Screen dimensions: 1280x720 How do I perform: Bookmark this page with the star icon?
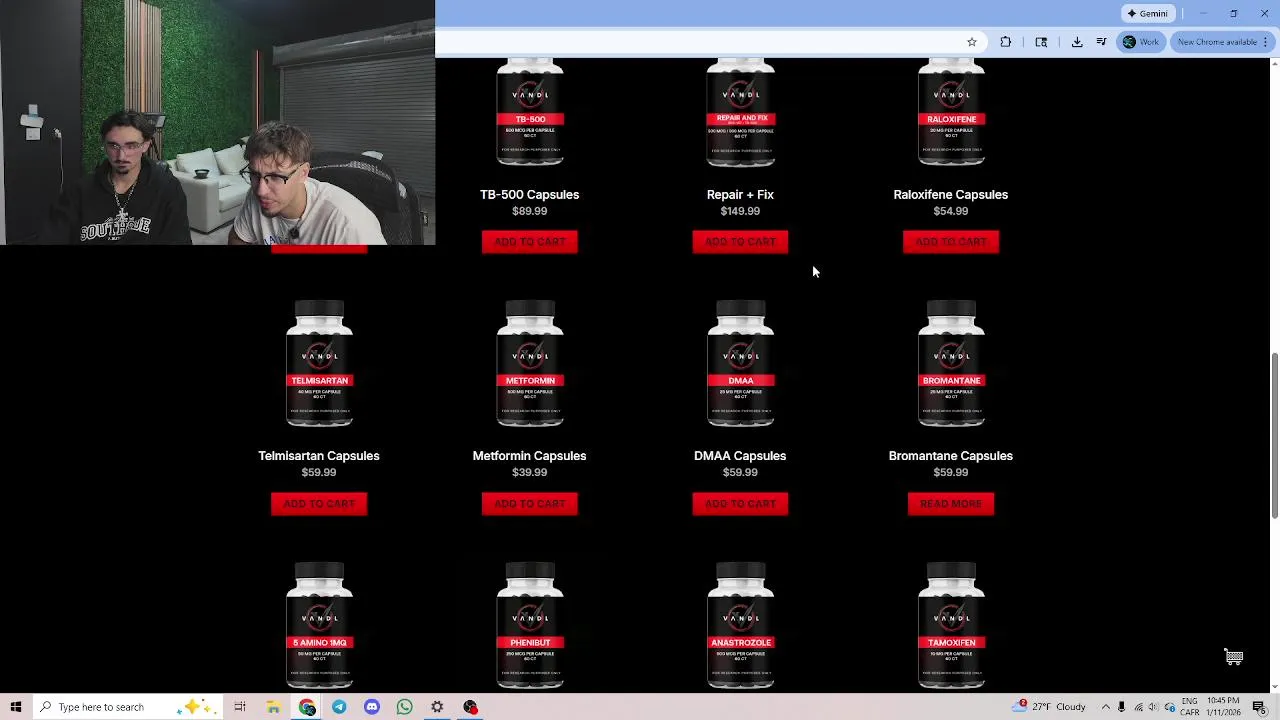click(x=971, y=42)
